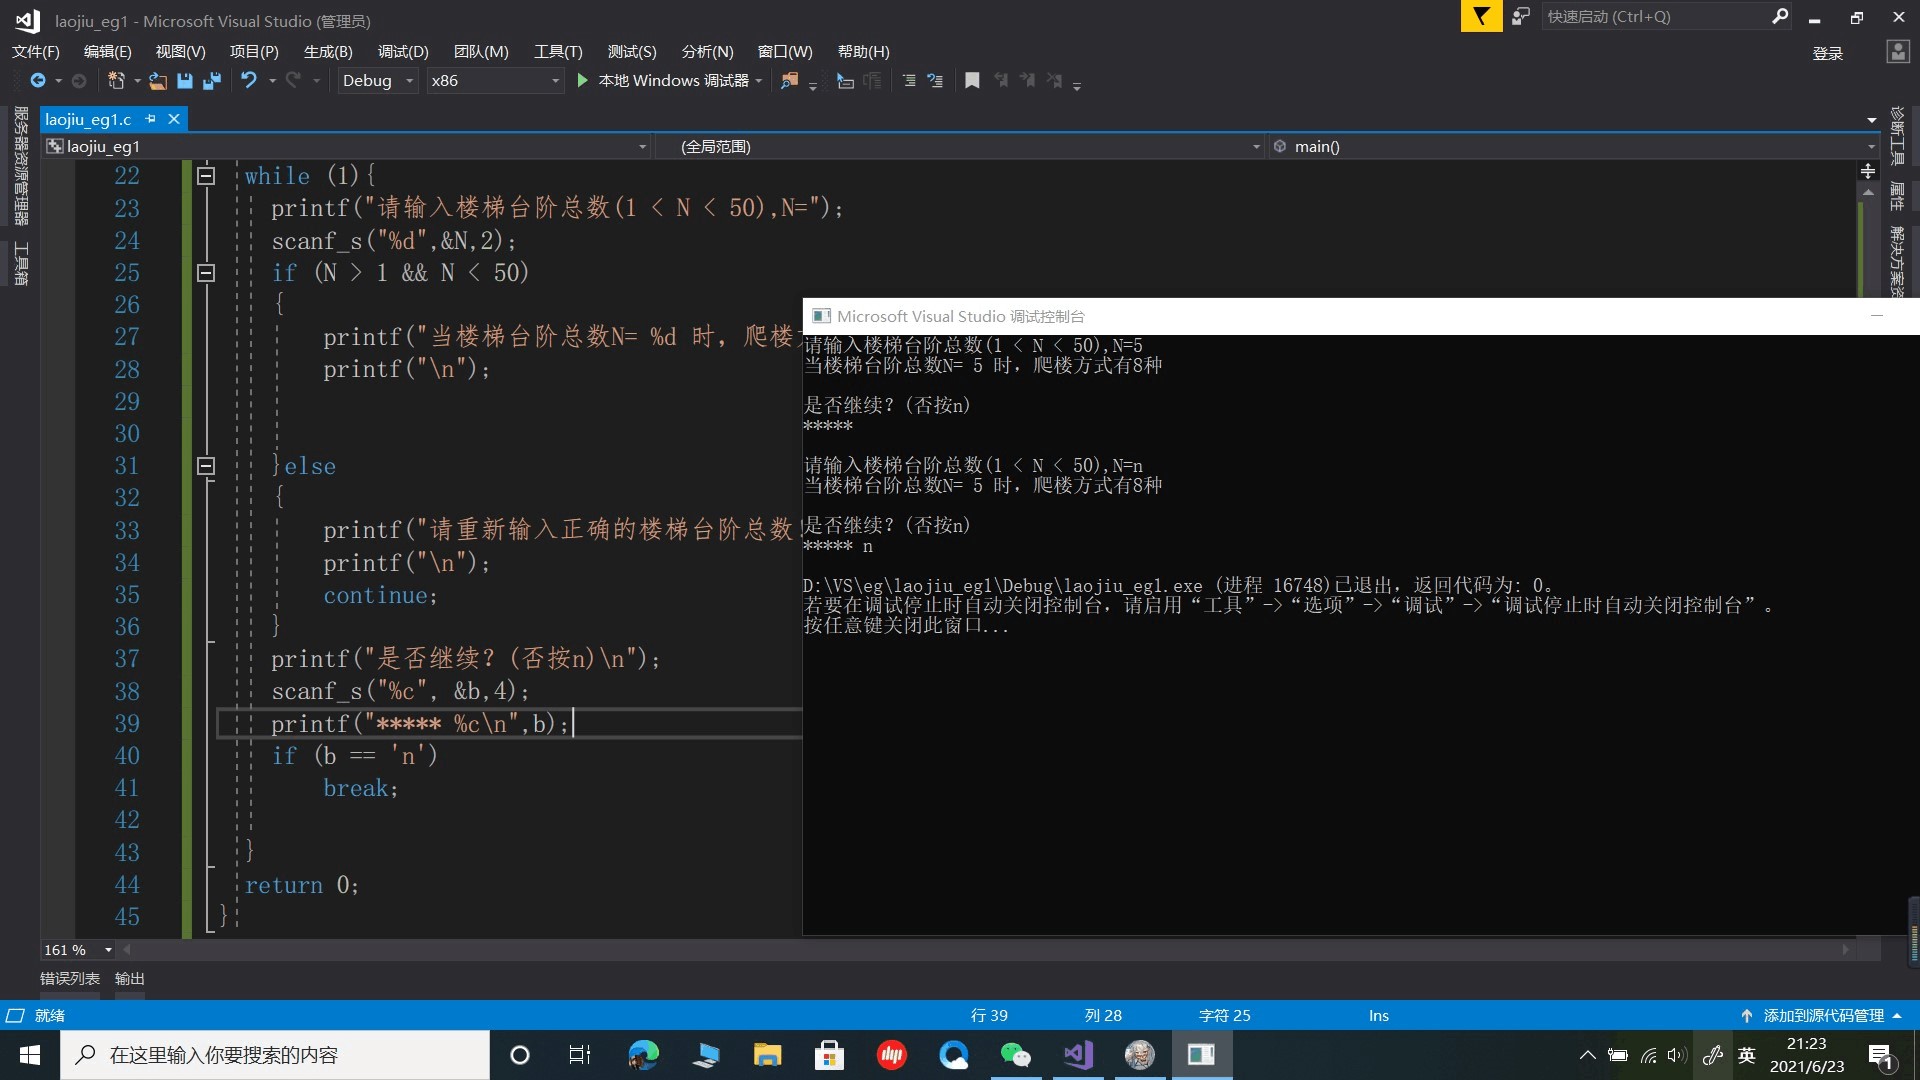Click the Find in Files toolbar icon
Screen dimensions: 1920x1080
pos(789,81)
